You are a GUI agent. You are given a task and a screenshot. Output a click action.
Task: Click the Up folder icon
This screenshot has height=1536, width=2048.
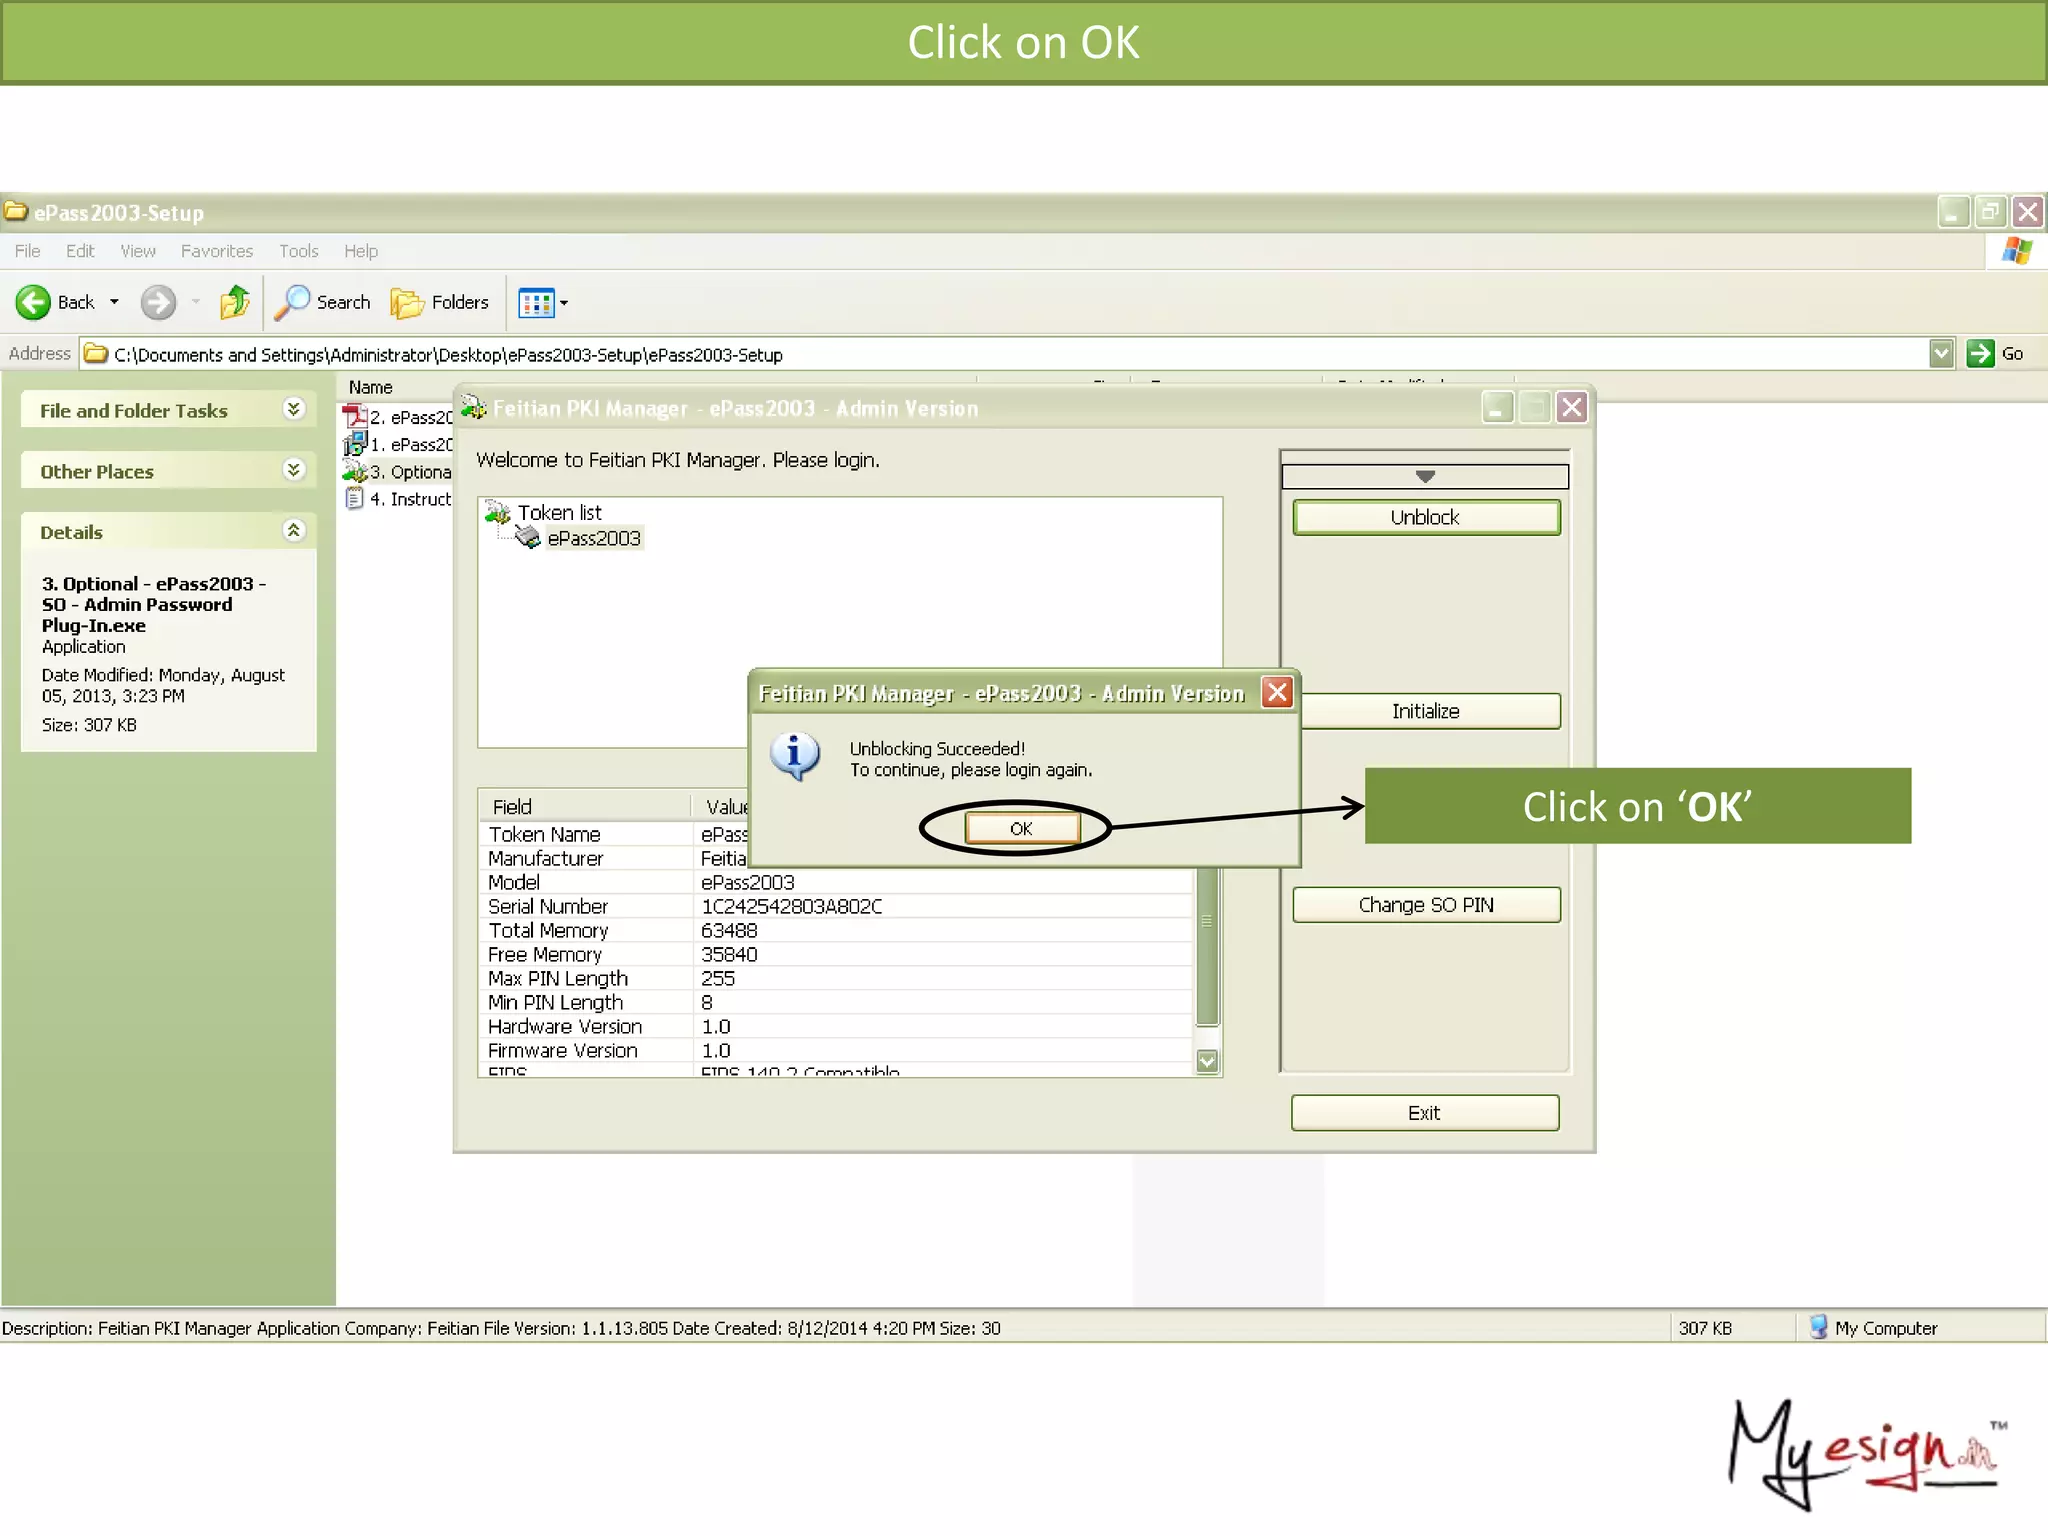pyautogui.click(x=235, y=302)
